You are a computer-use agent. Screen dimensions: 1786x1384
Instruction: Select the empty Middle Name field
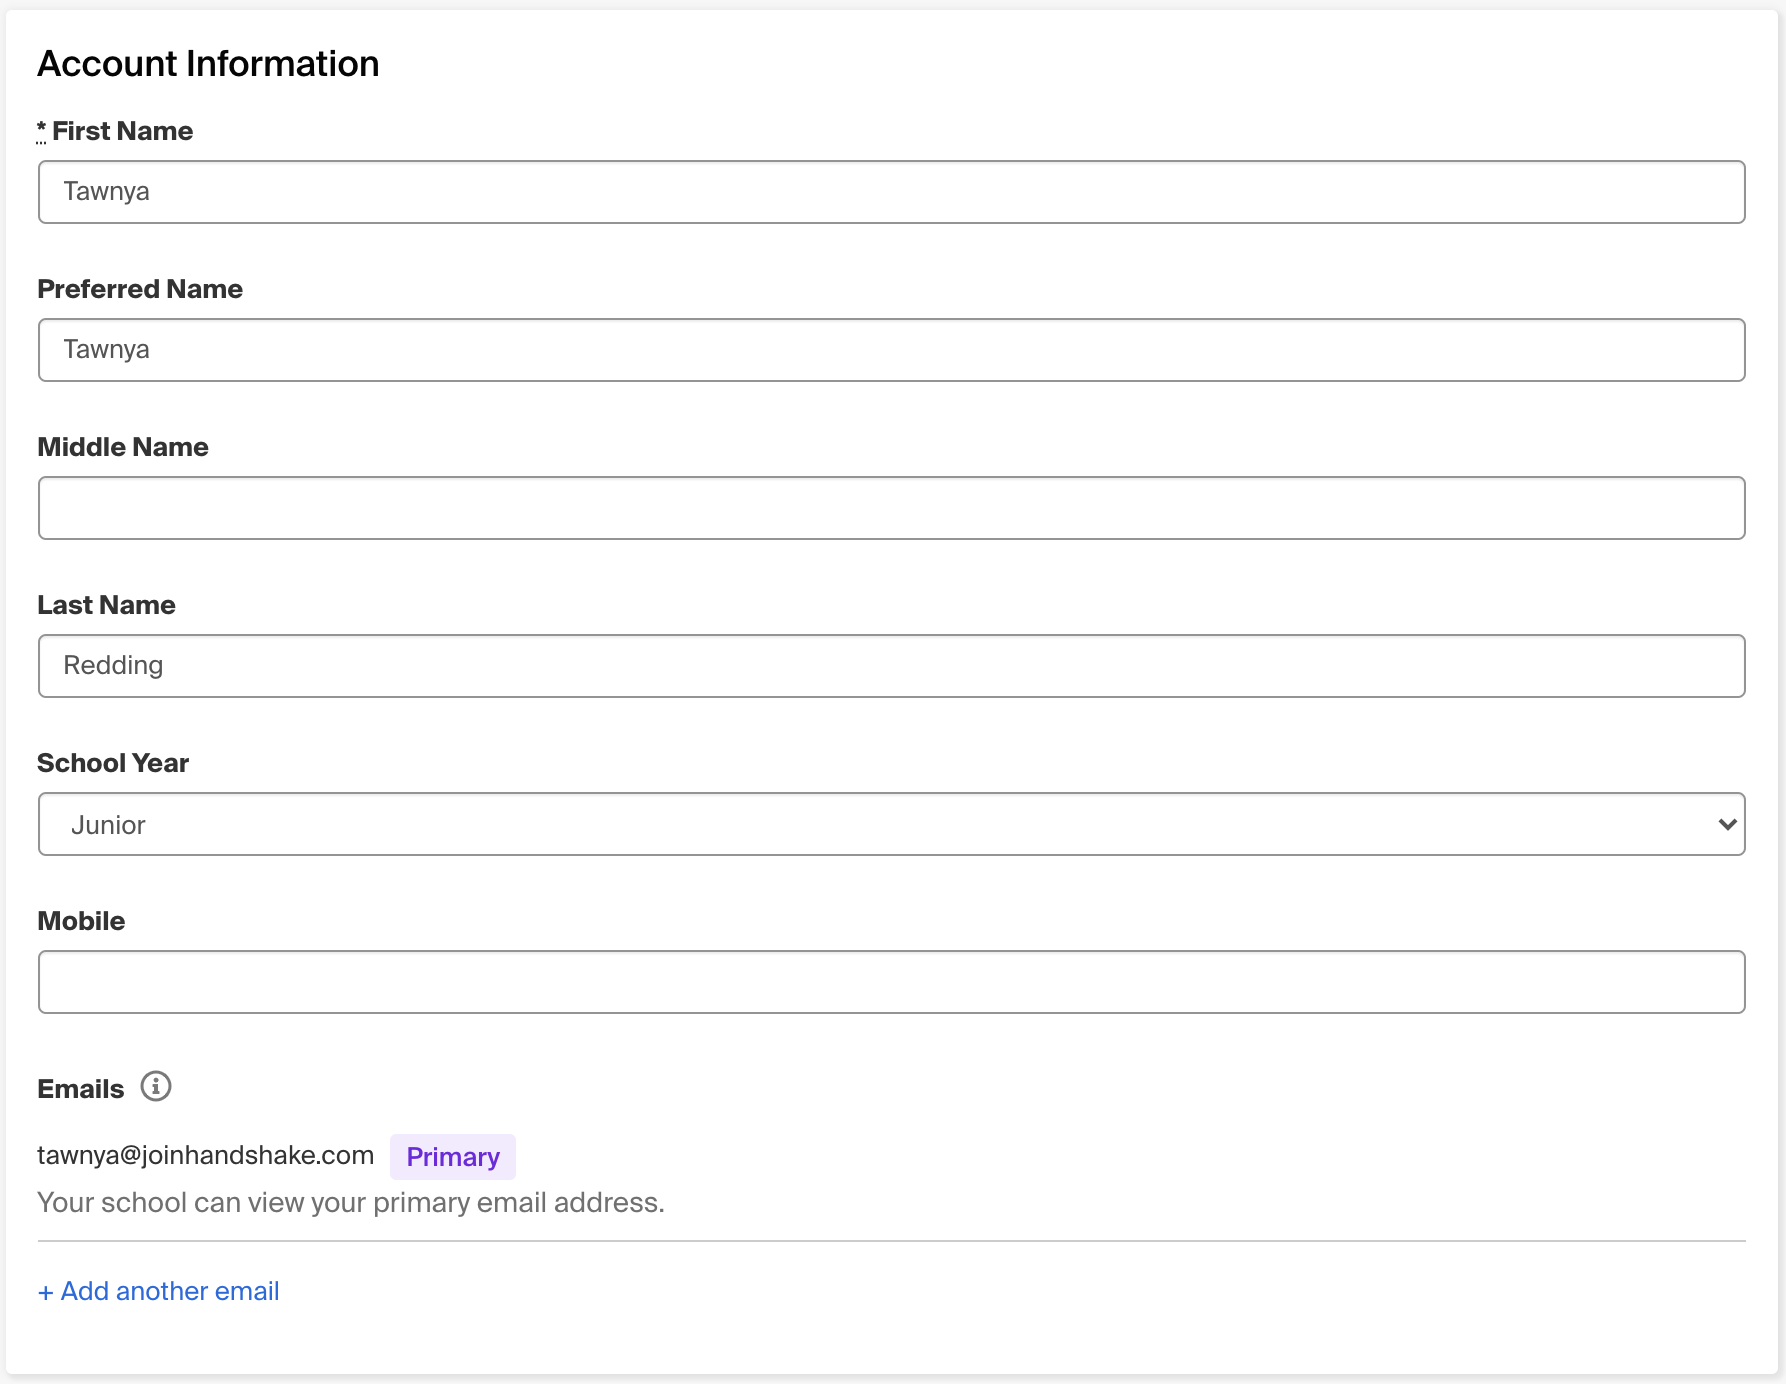coord(892,508)
